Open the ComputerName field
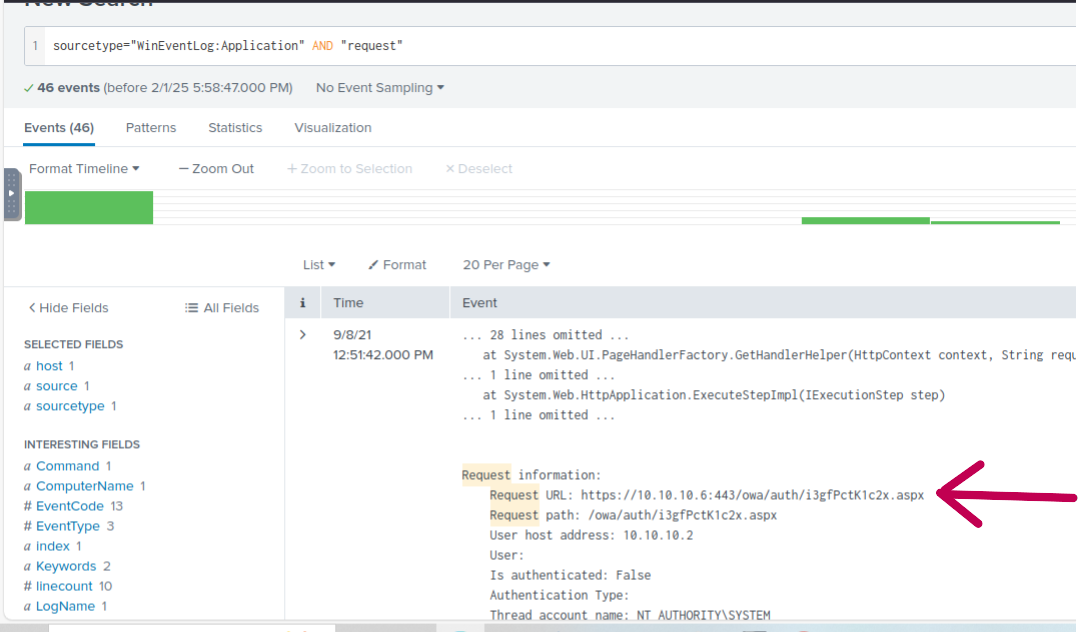Image resolution: width=1078 pixels, height=632 pixels. (x=85, y=486)
